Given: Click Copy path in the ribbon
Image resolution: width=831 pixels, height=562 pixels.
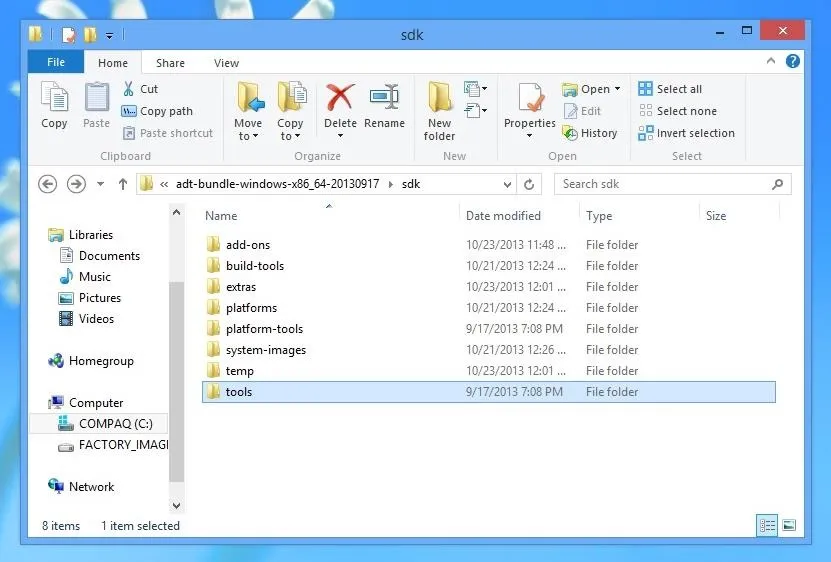Looking at the screenshot, I should (x=157, y=111).
